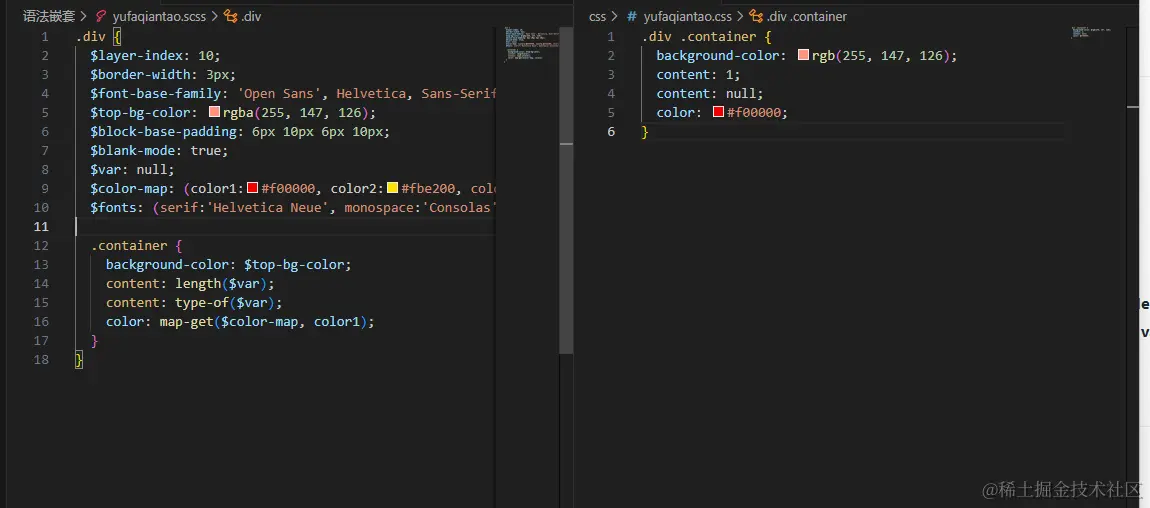Click the map-get($color-map, color1) line
This screenshot has height=508, width=1150.
coord(240,322)
